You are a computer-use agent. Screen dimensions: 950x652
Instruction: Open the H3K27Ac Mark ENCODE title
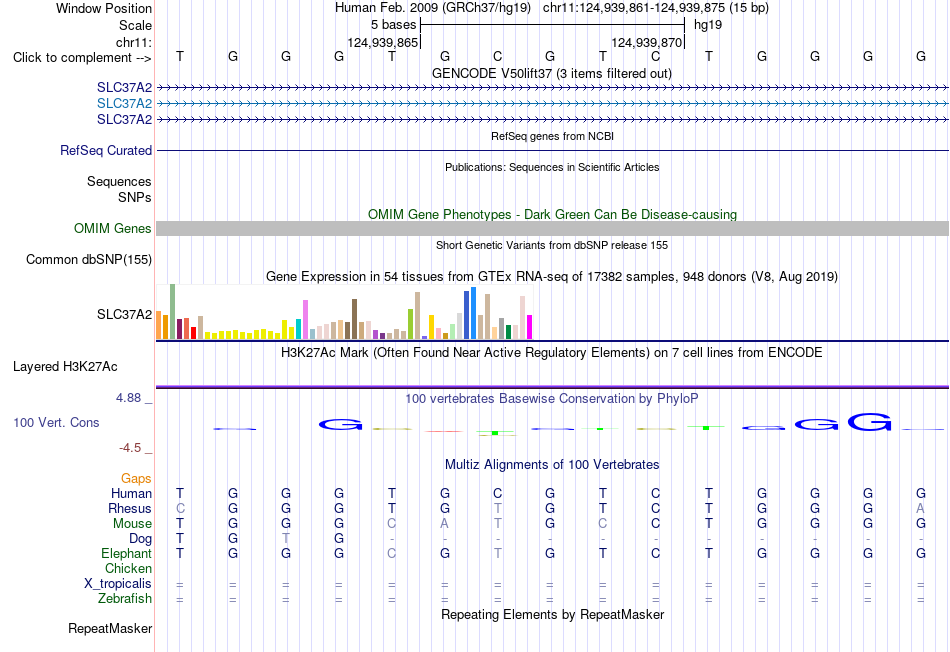click(x=551, y=353)
